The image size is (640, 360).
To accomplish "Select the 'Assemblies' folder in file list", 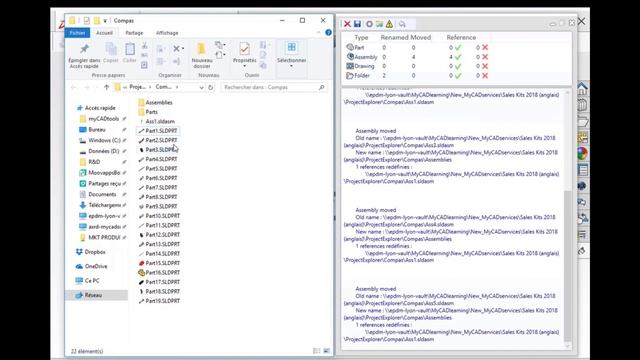I will tap(159, 102).
